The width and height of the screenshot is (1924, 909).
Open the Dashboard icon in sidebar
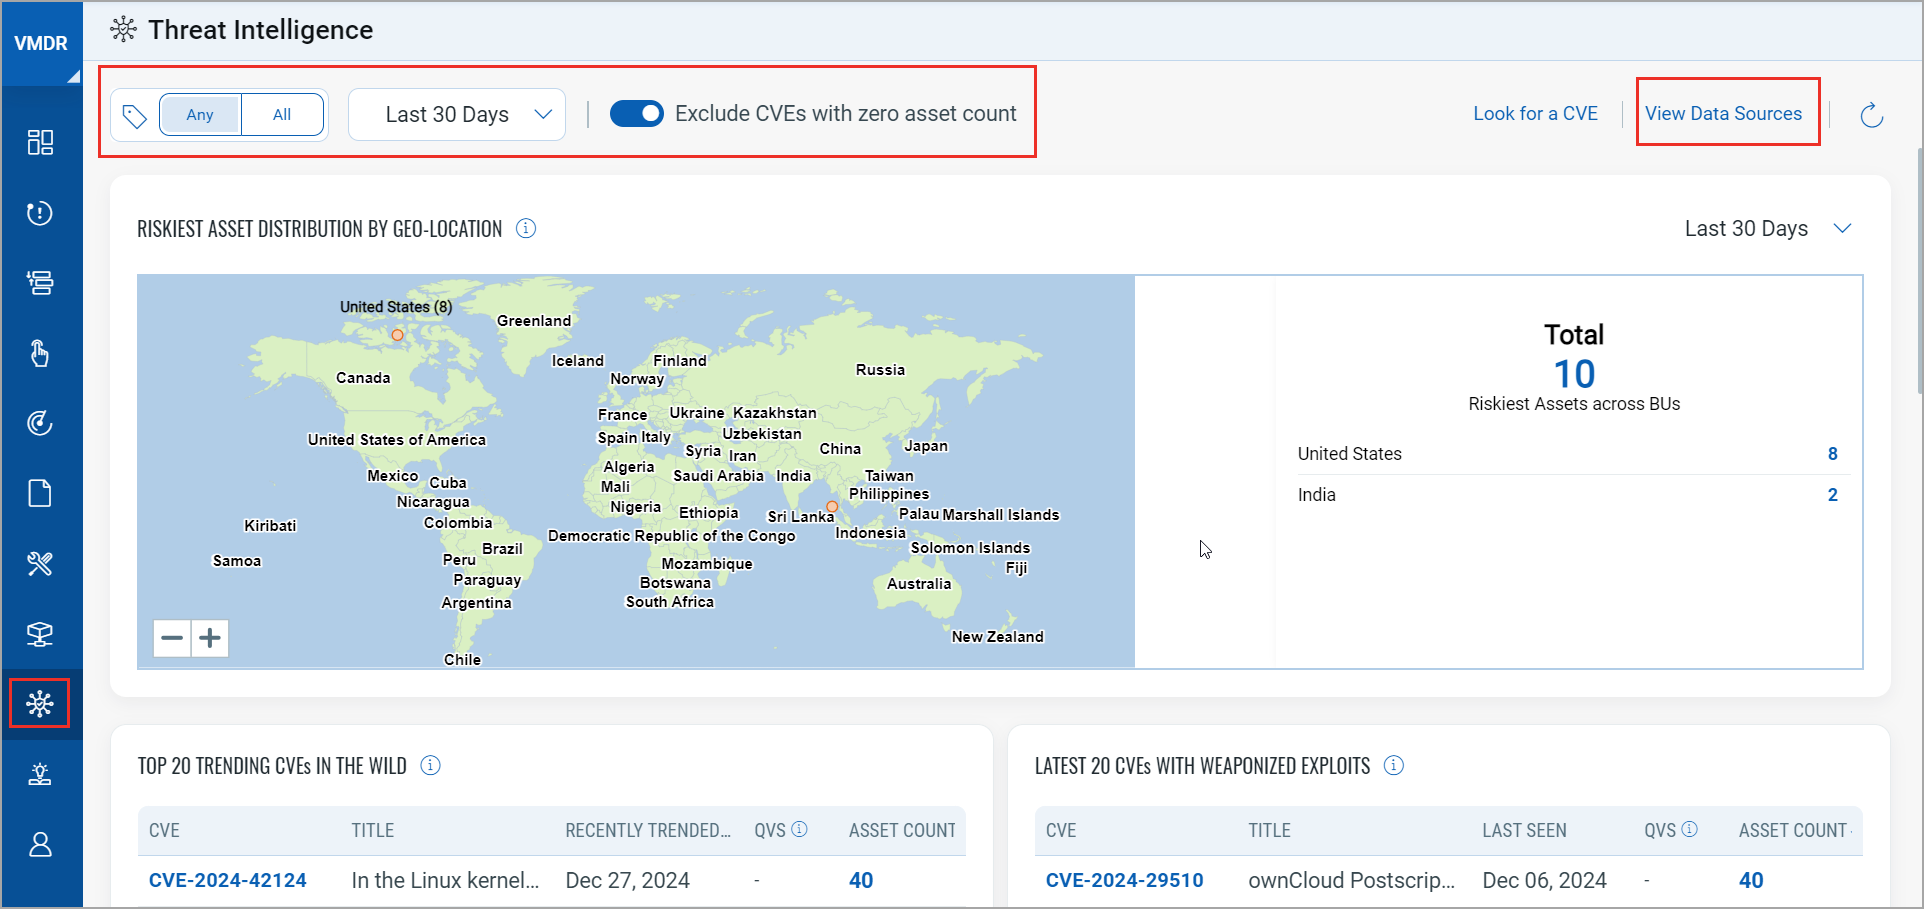click(x=40, y=143)
